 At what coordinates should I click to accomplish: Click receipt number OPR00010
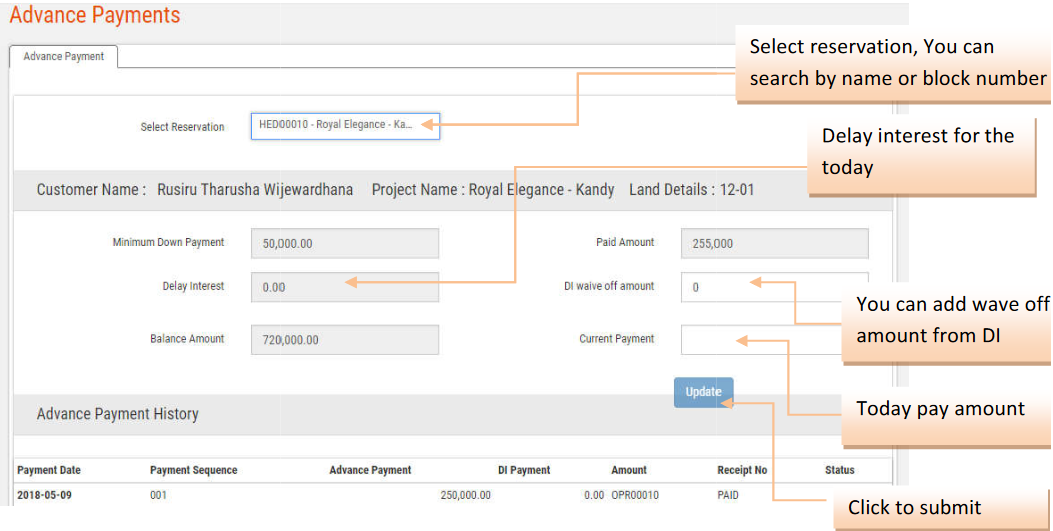coord(634,495)
